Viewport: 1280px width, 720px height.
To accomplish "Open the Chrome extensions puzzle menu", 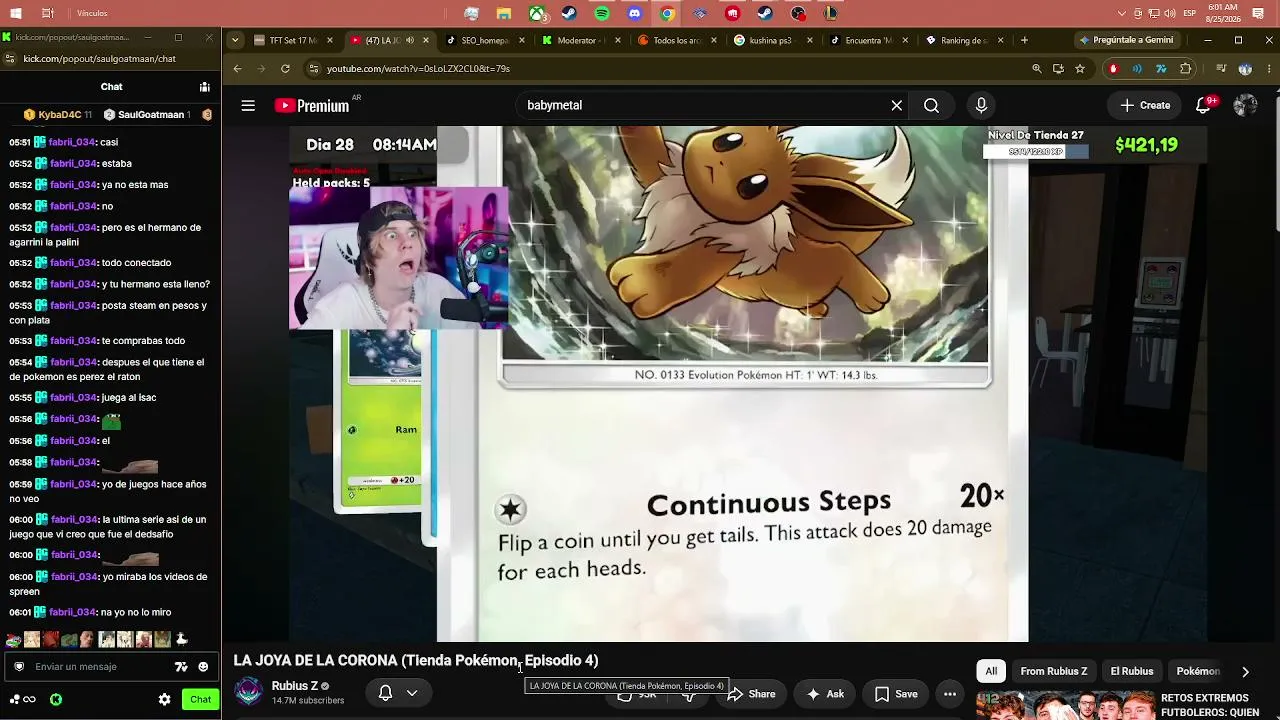I will pos(1186,69).
